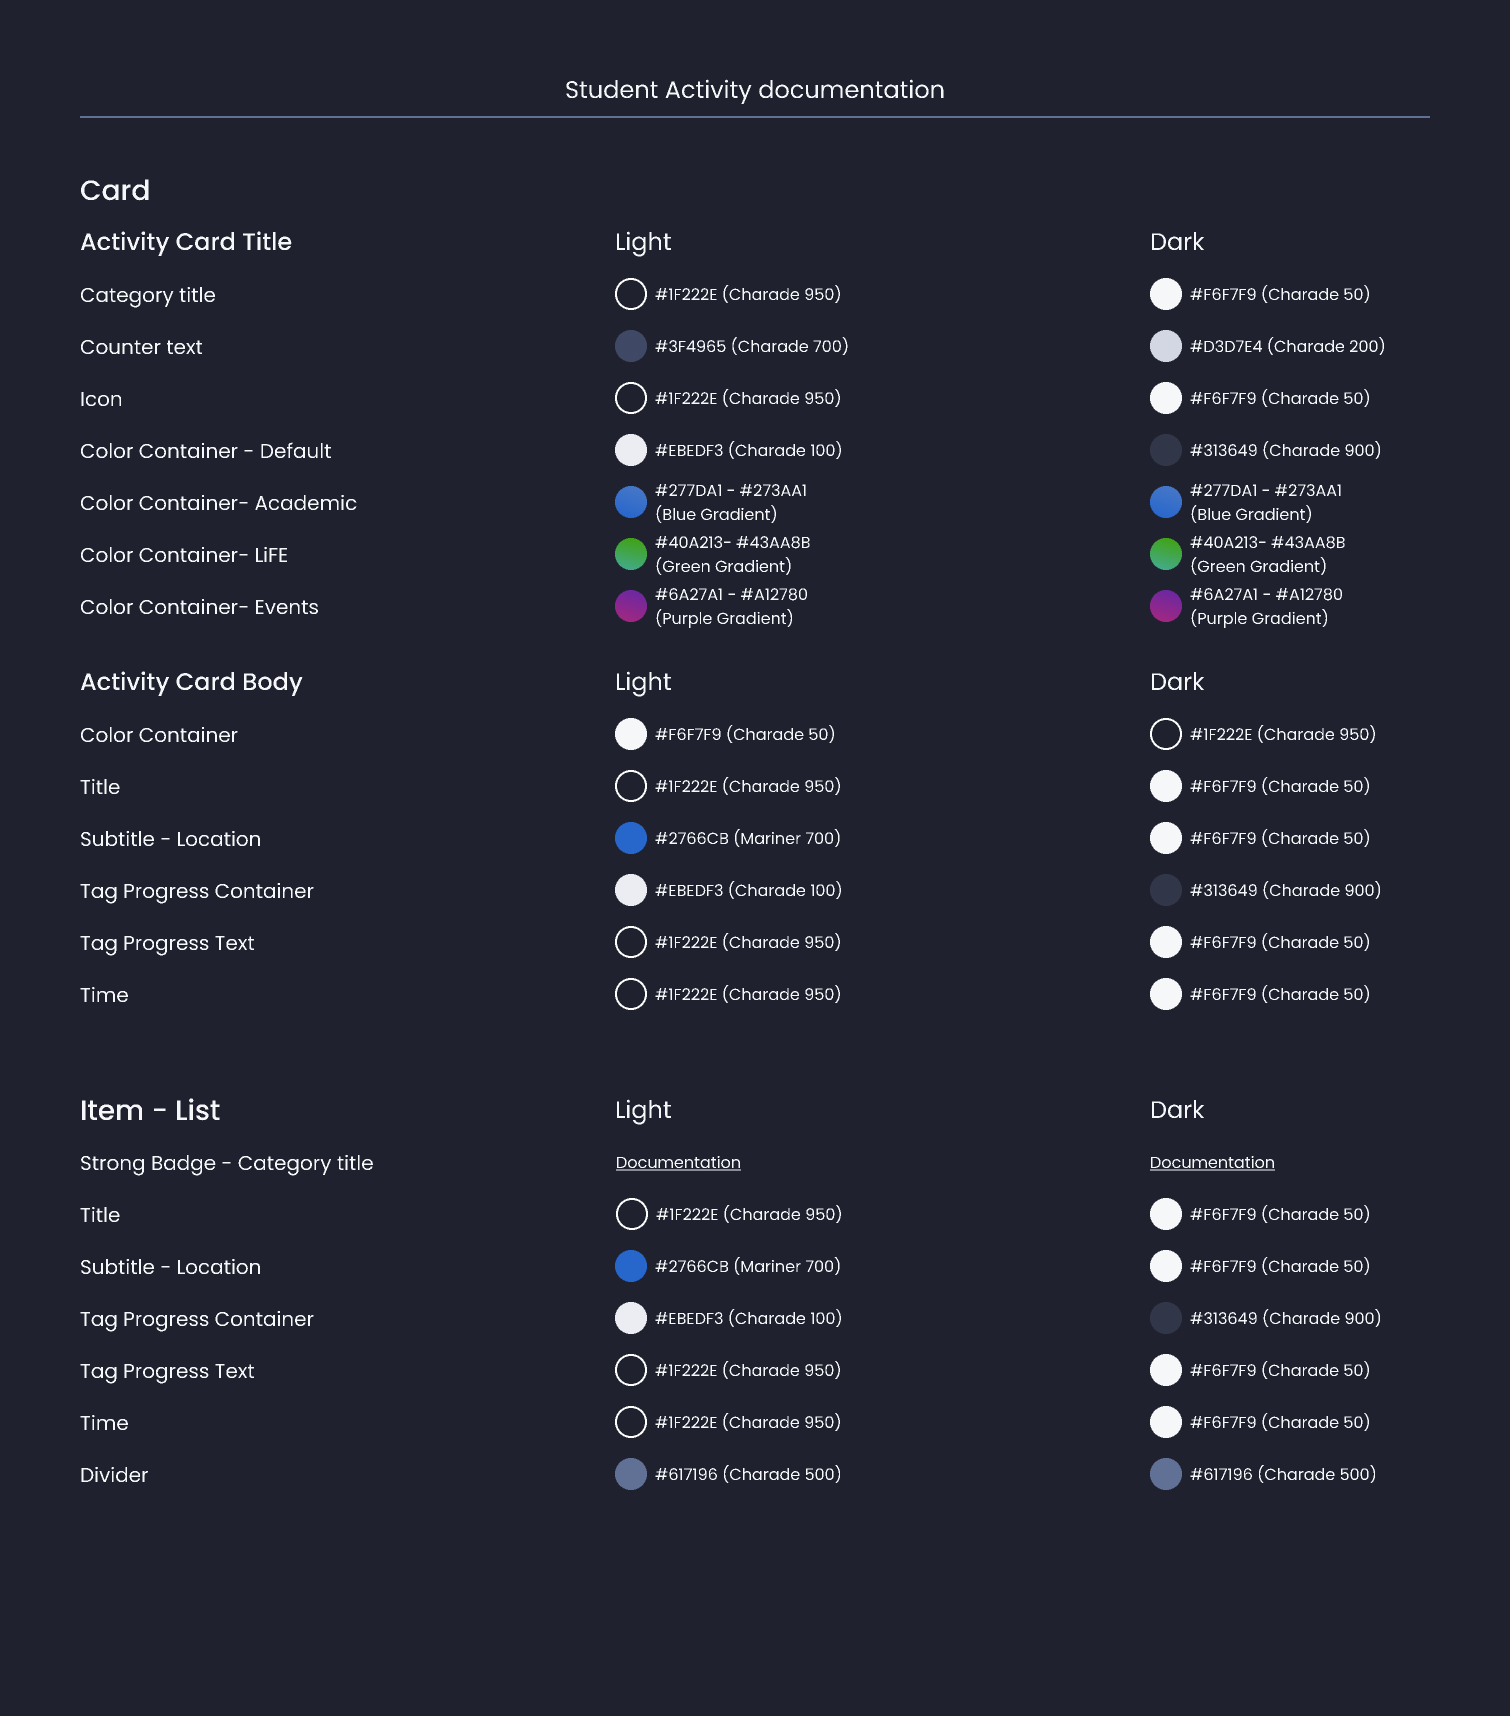Open the Documentation link under Dark
1510x1716 pixels.
click(x=1212, y=1163)
